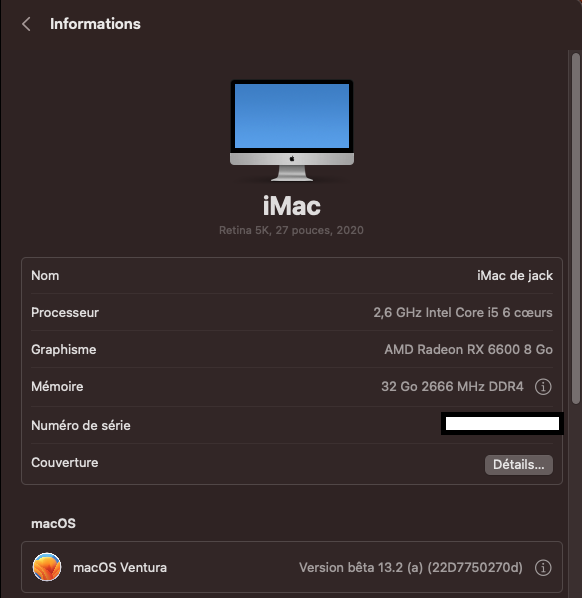Click the 'Nom' row label

point(45,276)
